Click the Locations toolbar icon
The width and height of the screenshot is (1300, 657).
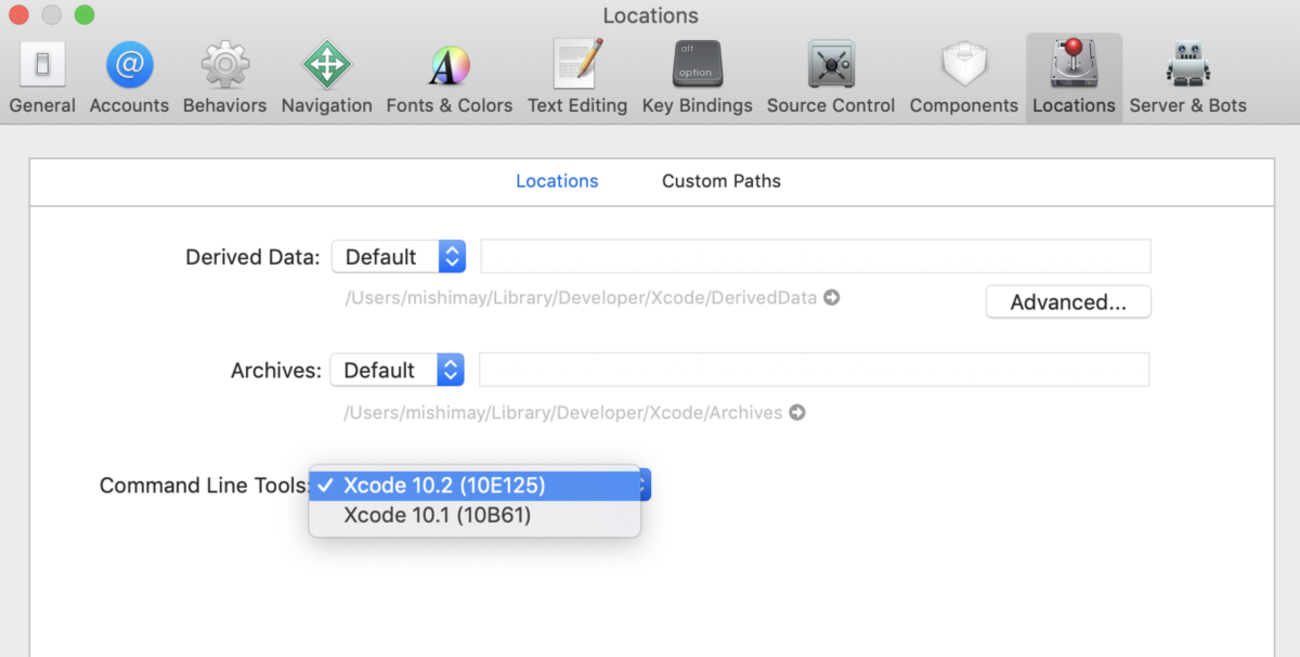pyautogui.click(x=1073, y=78)
